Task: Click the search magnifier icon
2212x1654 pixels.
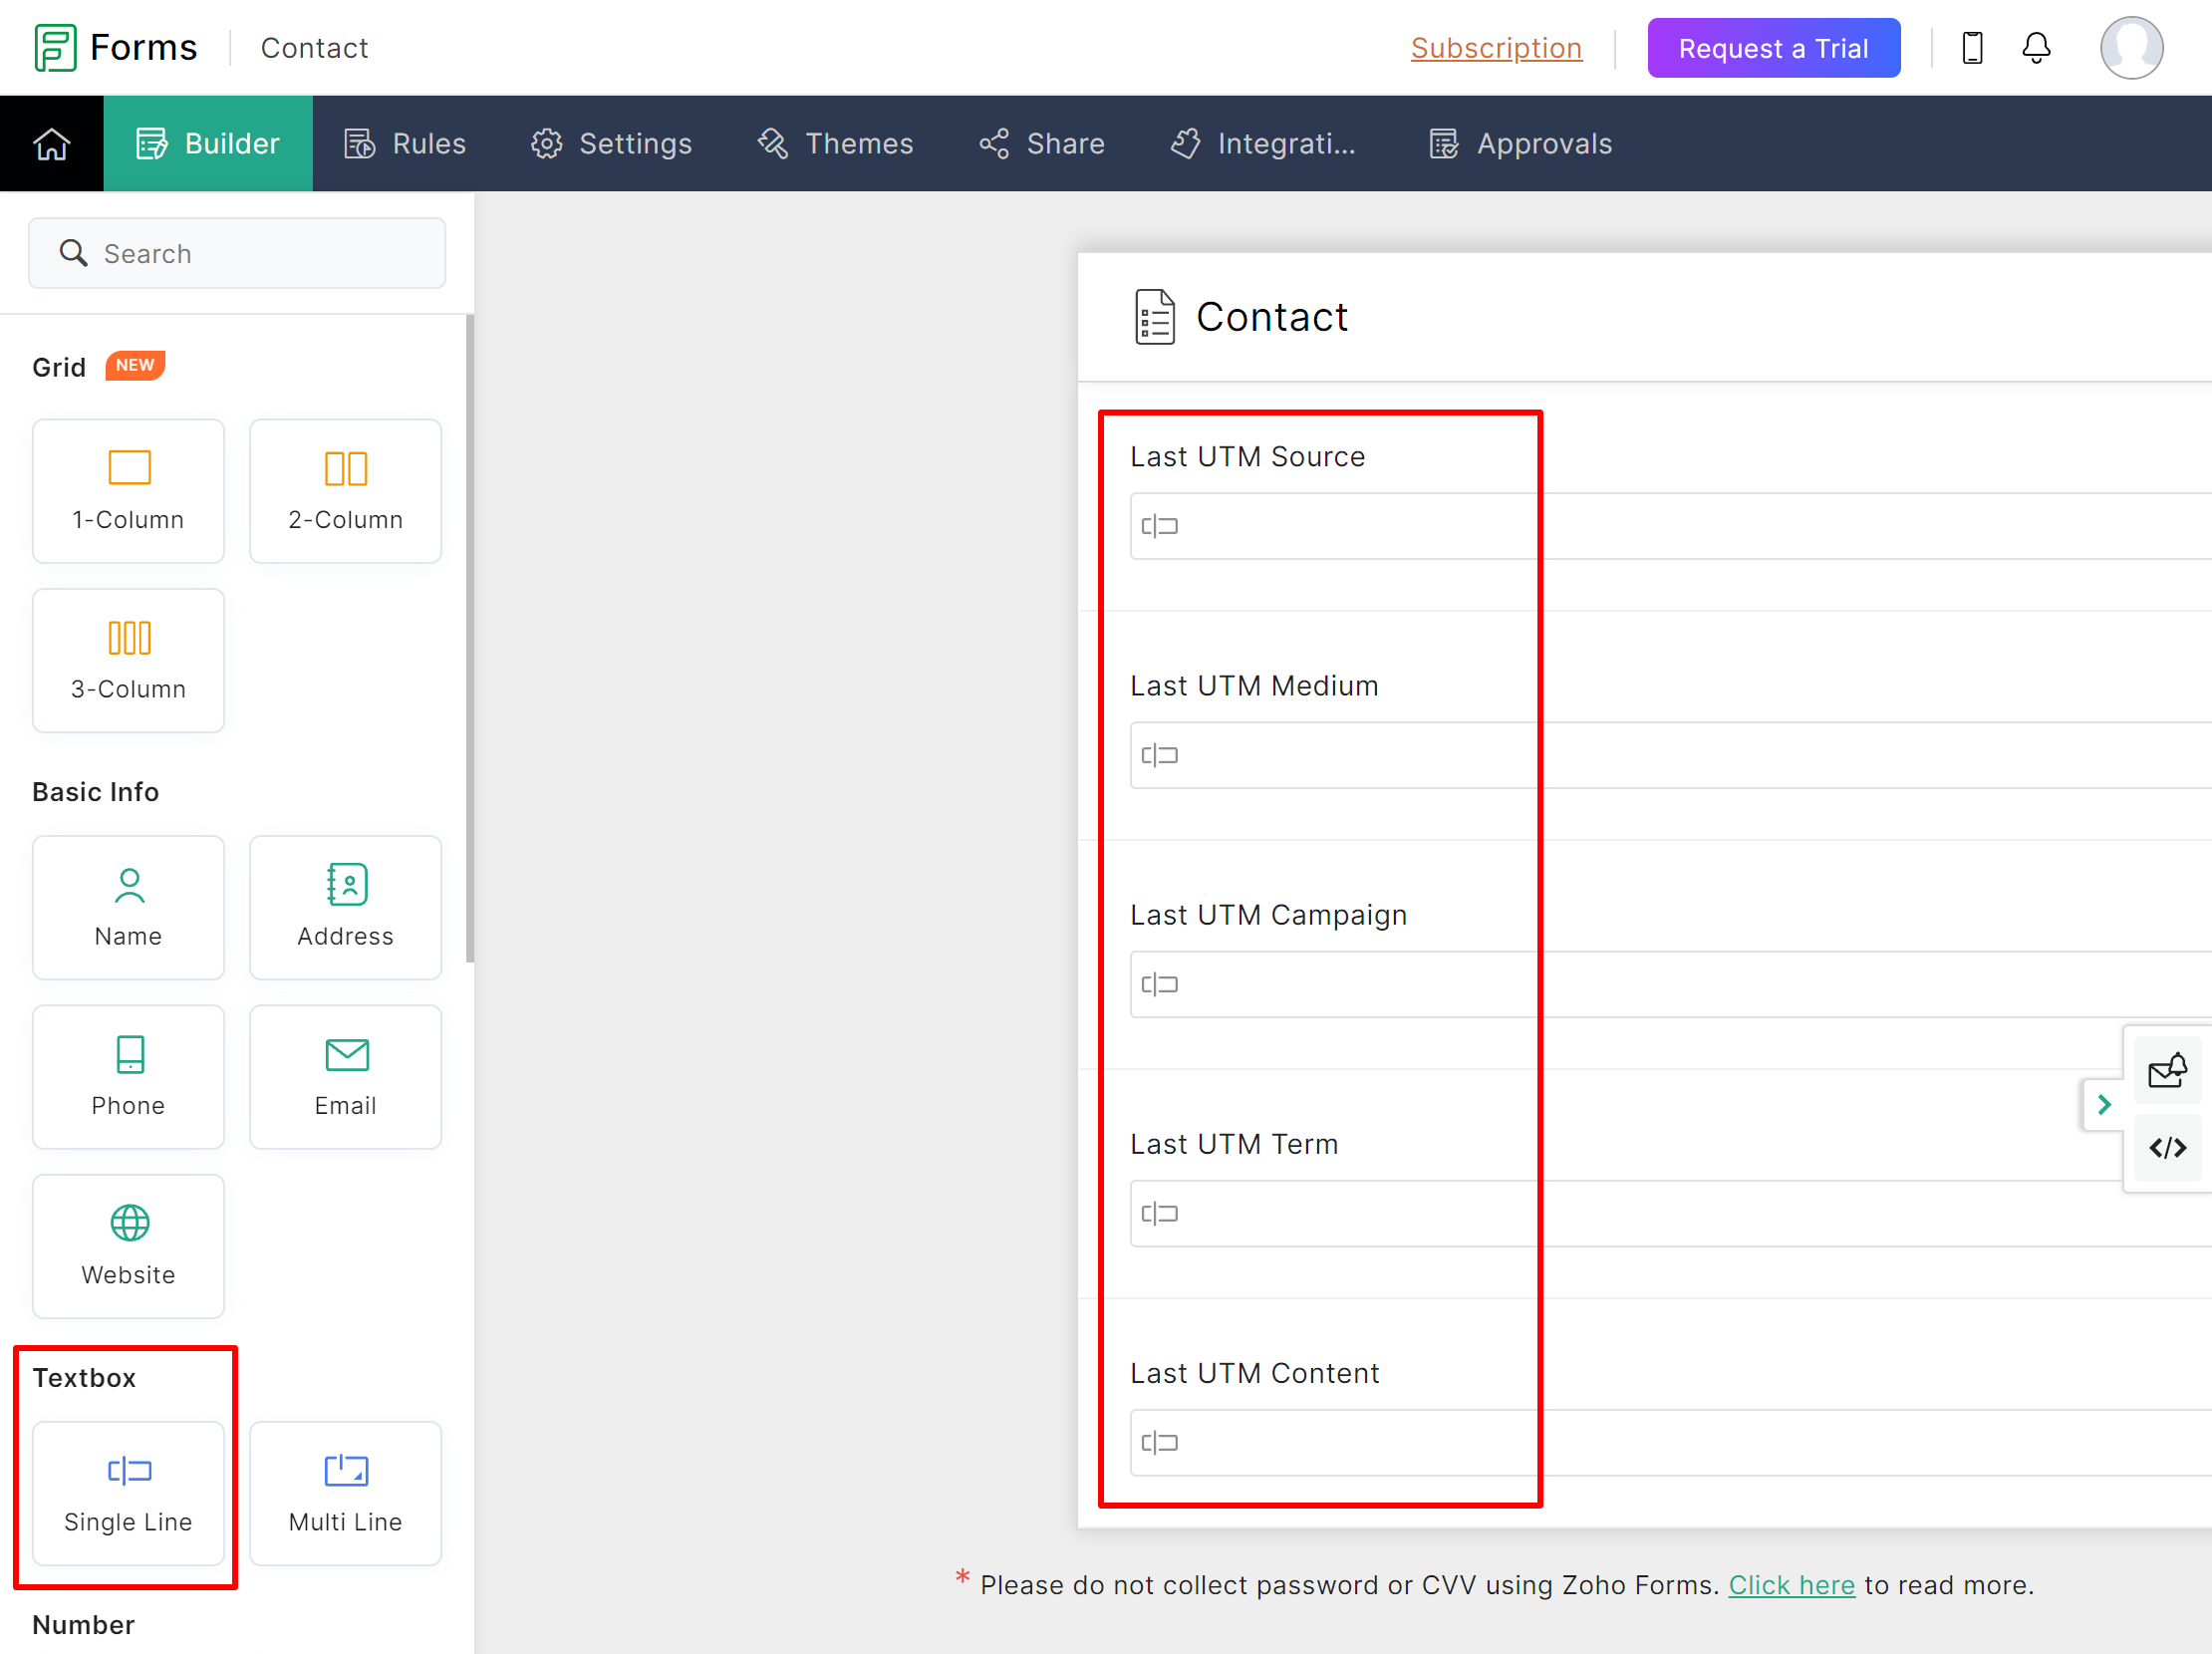Action: coord(73,253)
